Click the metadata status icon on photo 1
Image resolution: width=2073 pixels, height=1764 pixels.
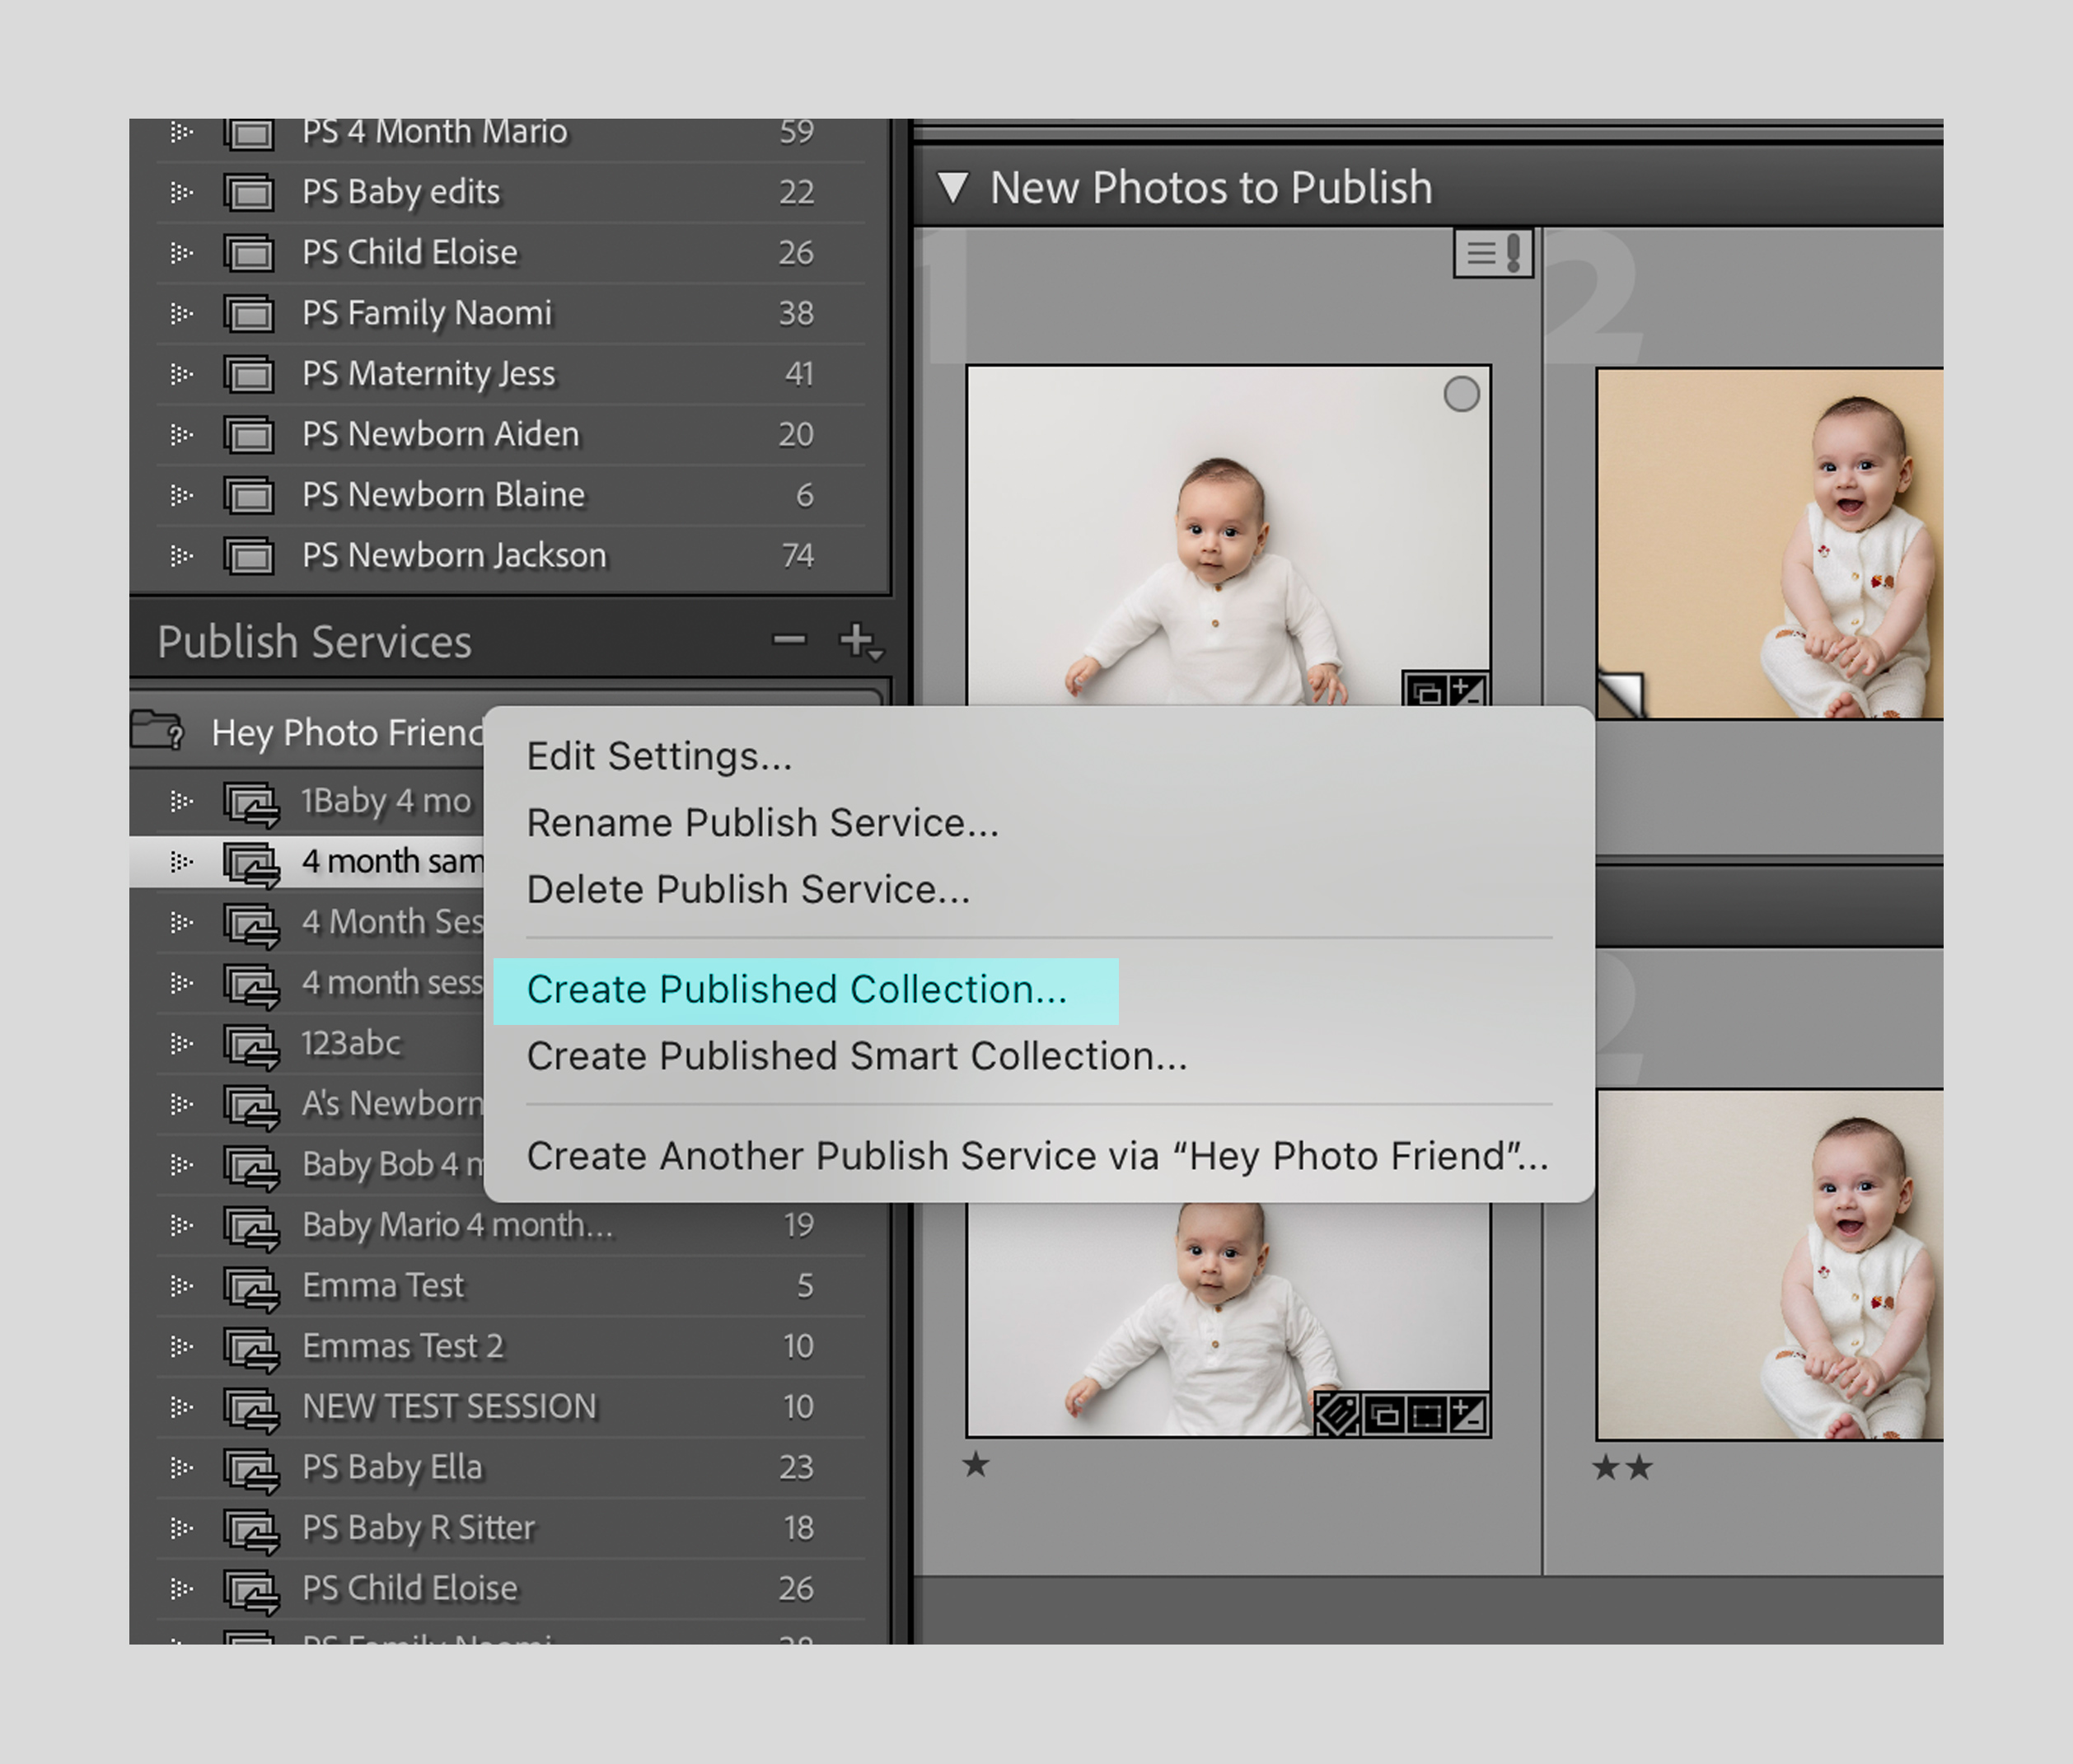click(x=1492, y=254)
